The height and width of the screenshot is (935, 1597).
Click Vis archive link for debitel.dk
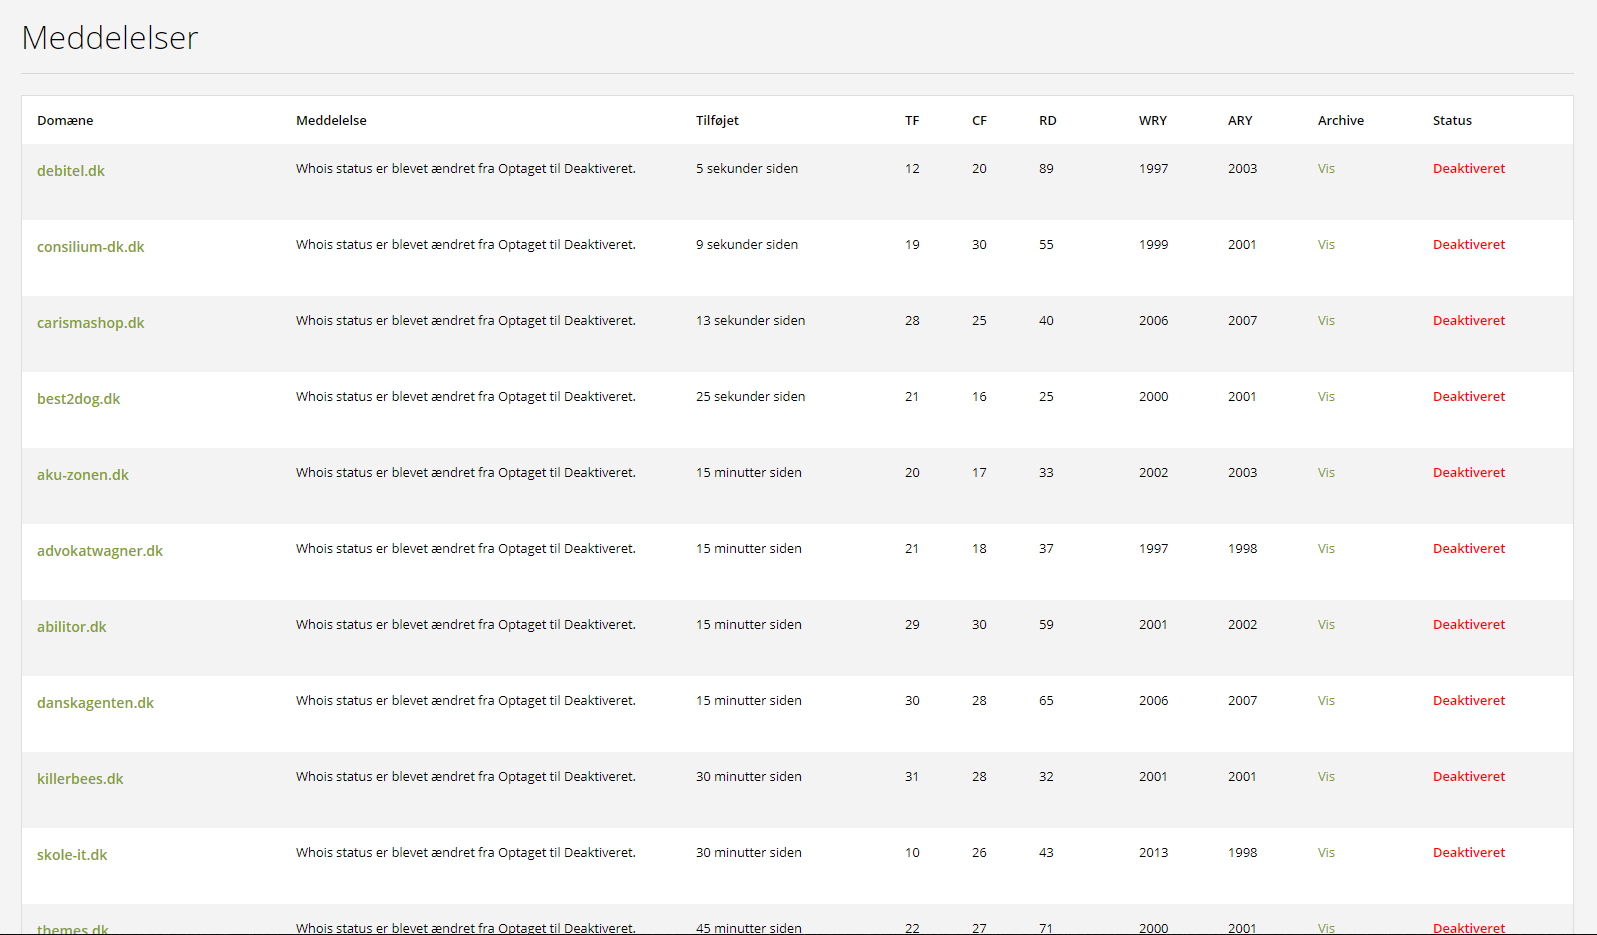(x=1326, y=169)
